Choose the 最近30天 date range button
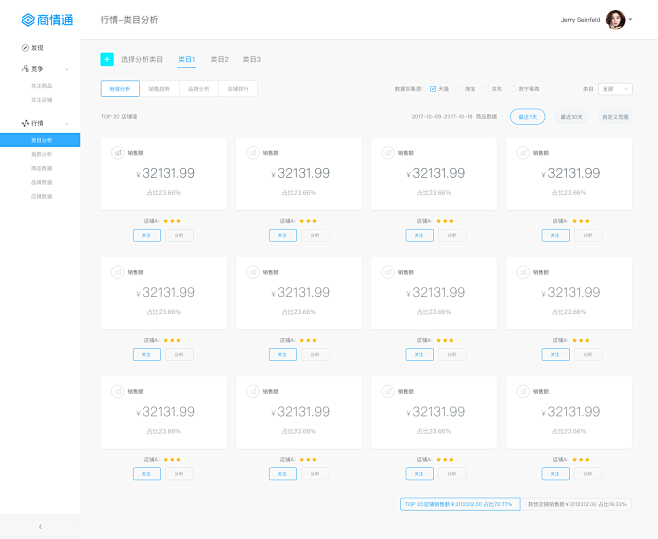Screen dimensions: 658x539 572,117
